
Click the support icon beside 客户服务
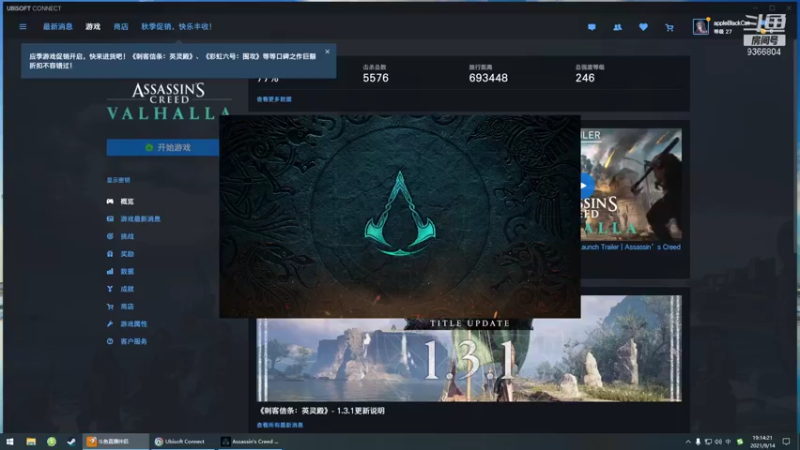(x=110, y=341)
